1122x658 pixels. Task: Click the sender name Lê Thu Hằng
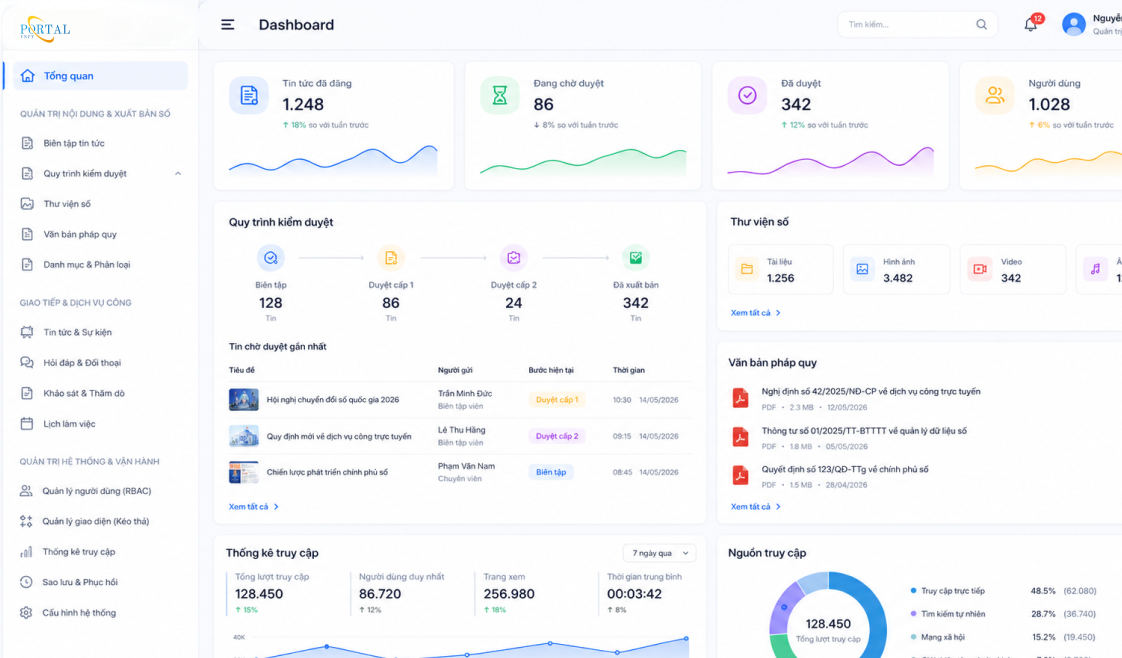[462, 431]
